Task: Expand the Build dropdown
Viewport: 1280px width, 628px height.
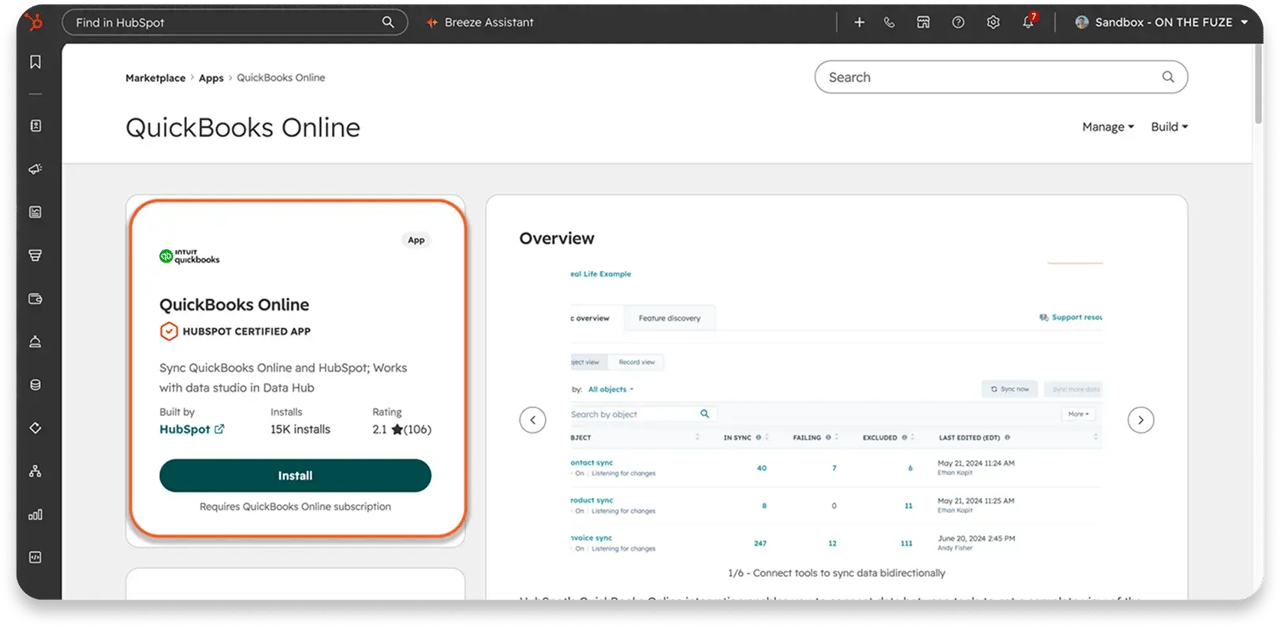Action: [1169, 127]
